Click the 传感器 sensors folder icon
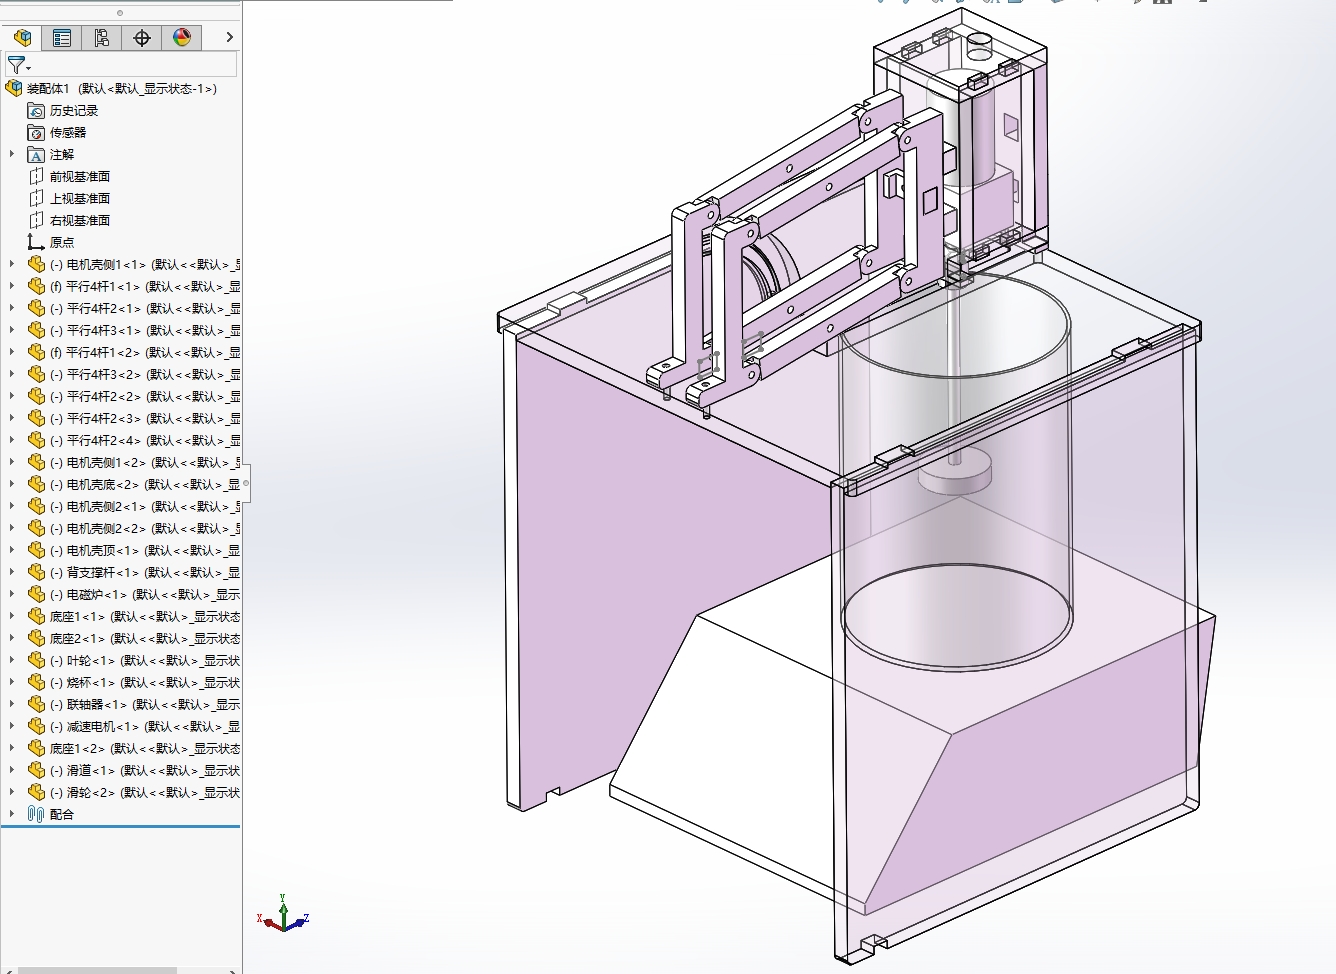The image size is (1336, 974). tap(36, 132)
